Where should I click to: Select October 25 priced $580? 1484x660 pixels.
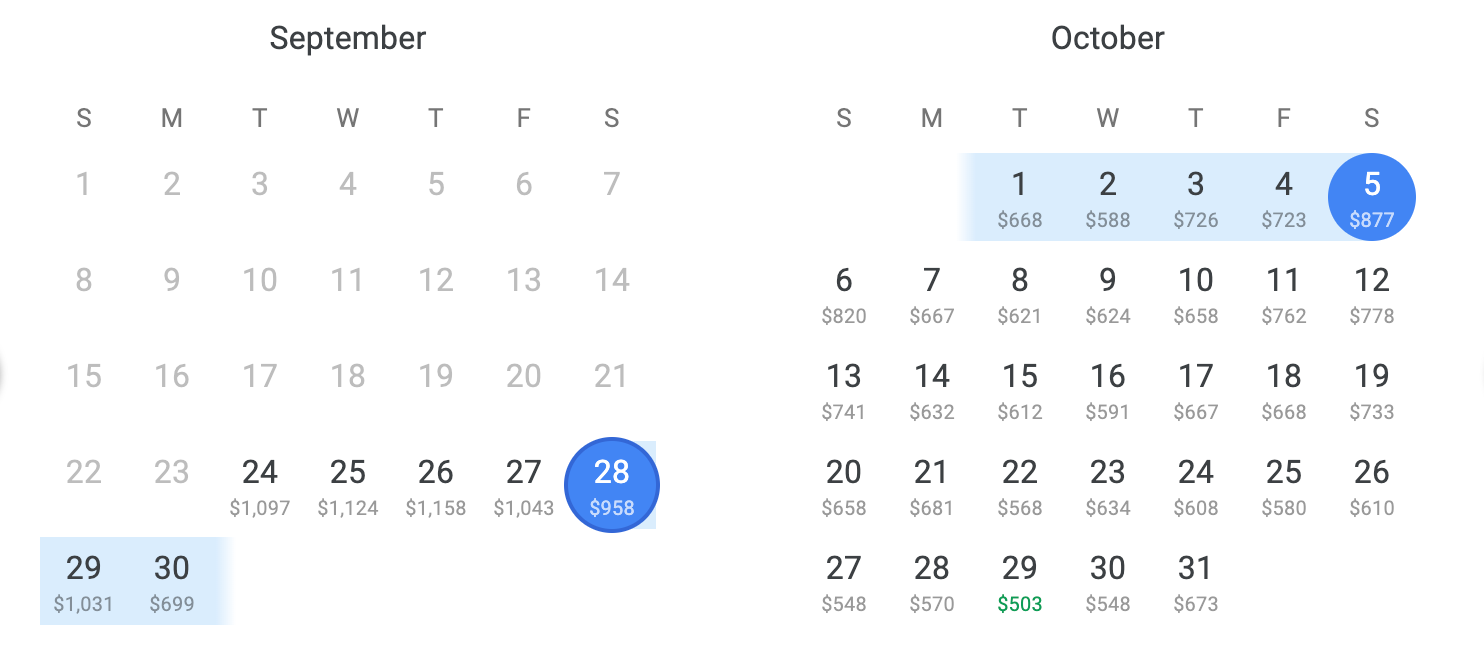pyautogui.click(x=1284, y=485)
